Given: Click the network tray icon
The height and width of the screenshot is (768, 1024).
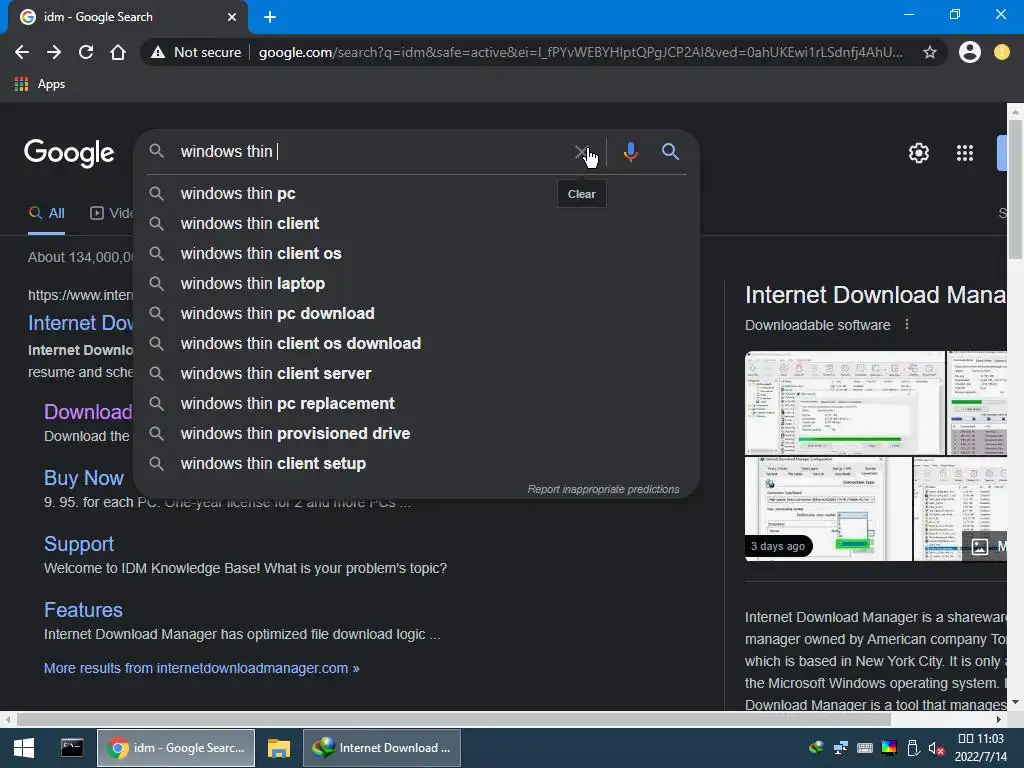Looking at the screenshot, I should (x=840, y=748).
